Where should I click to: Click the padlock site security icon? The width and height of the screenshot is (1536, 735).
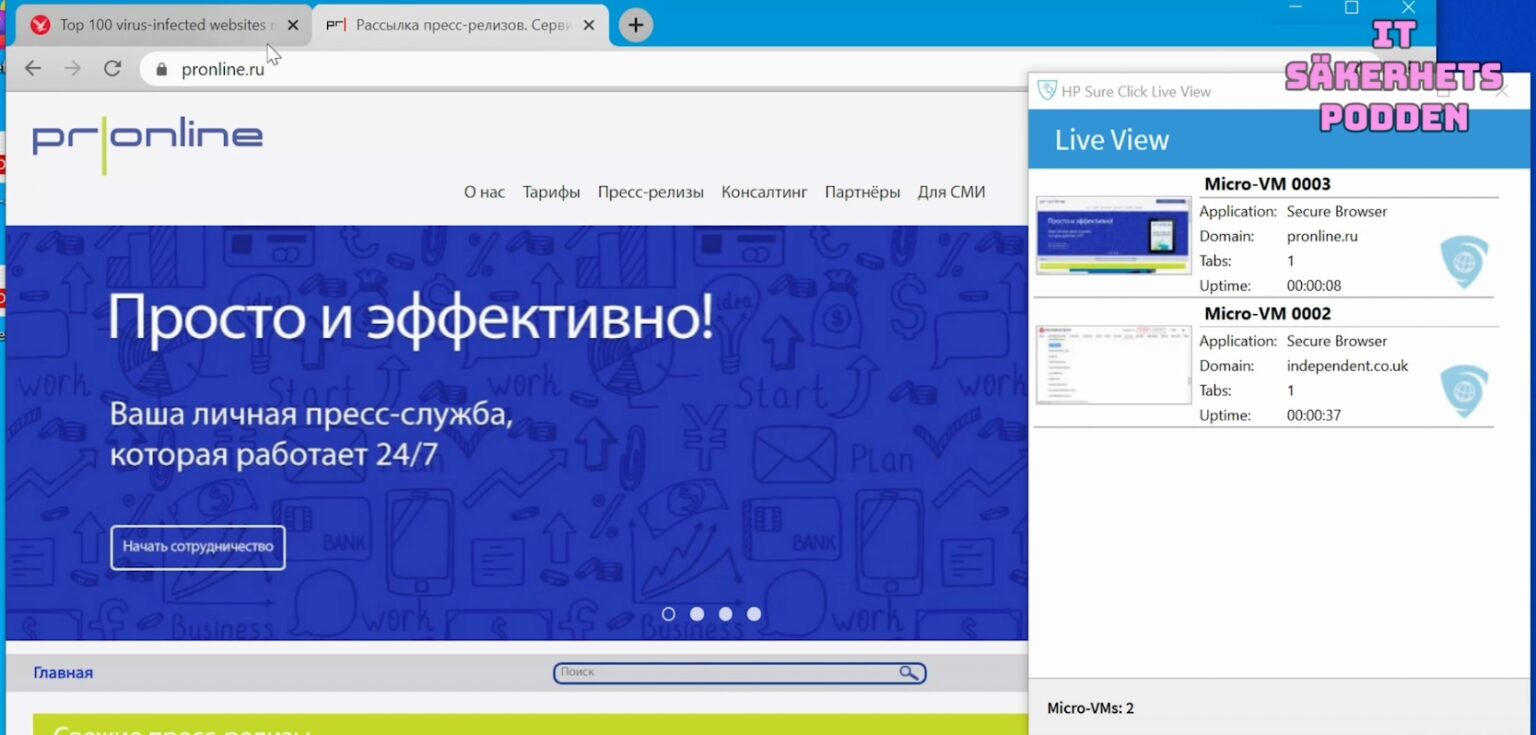pyautogui.click(x=162, y=70)
